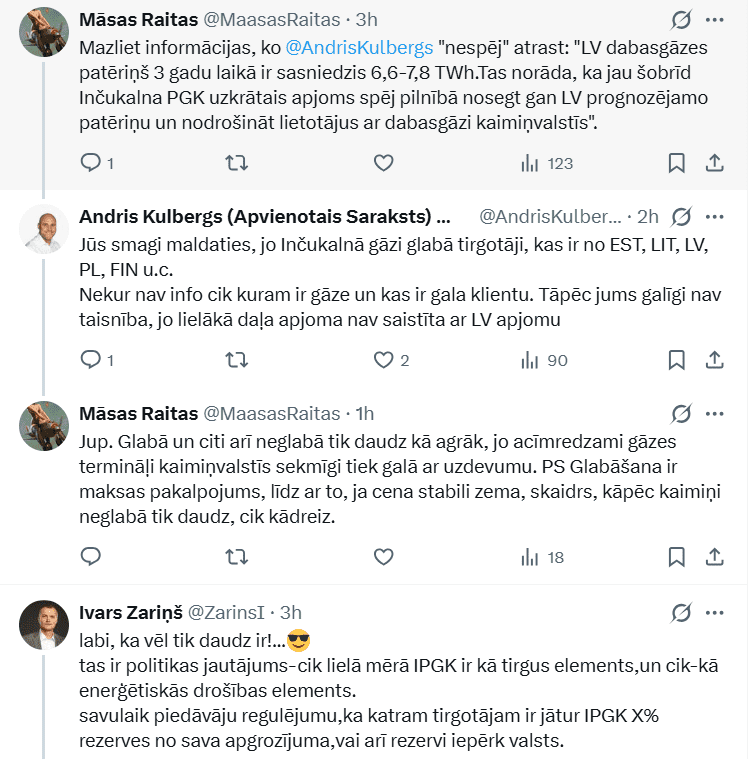Like the first Māsas Raitas tweet
This screenshot has height=759, width=749.
383,163
